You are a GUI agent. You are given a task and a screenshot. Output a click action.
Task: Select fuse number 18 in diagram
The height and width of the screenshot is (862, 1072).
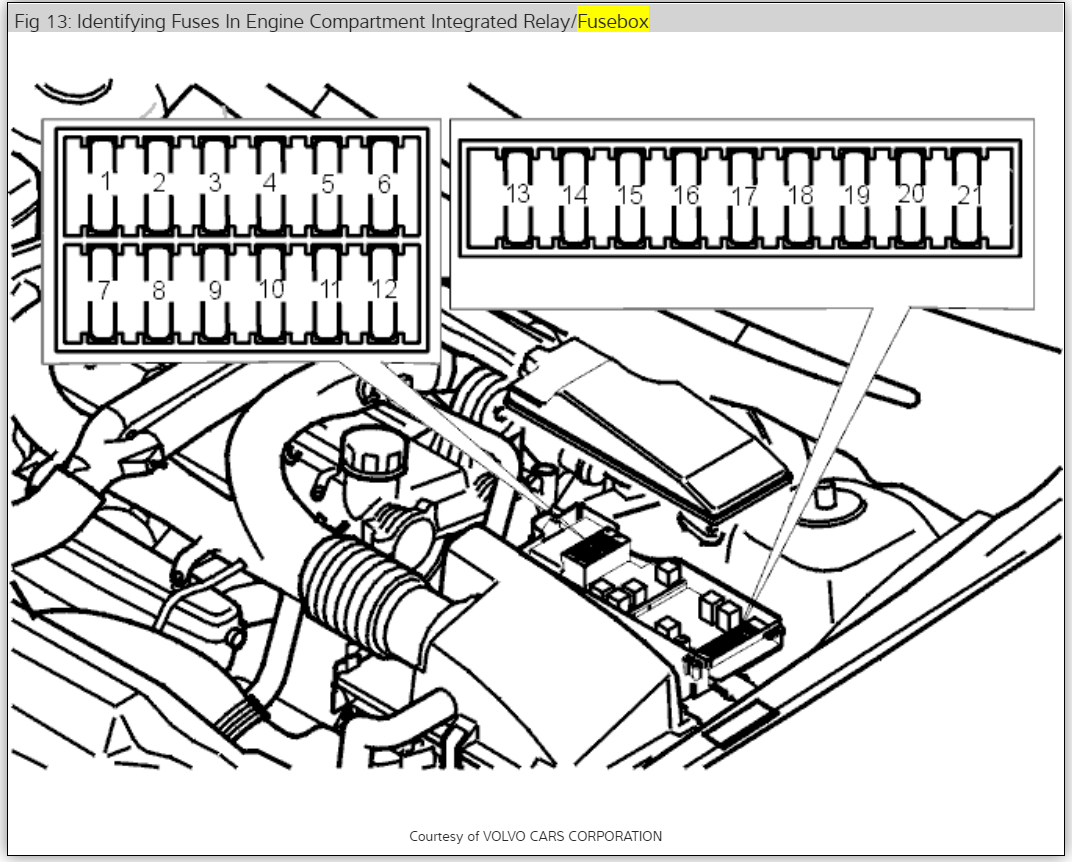[800, 196]
